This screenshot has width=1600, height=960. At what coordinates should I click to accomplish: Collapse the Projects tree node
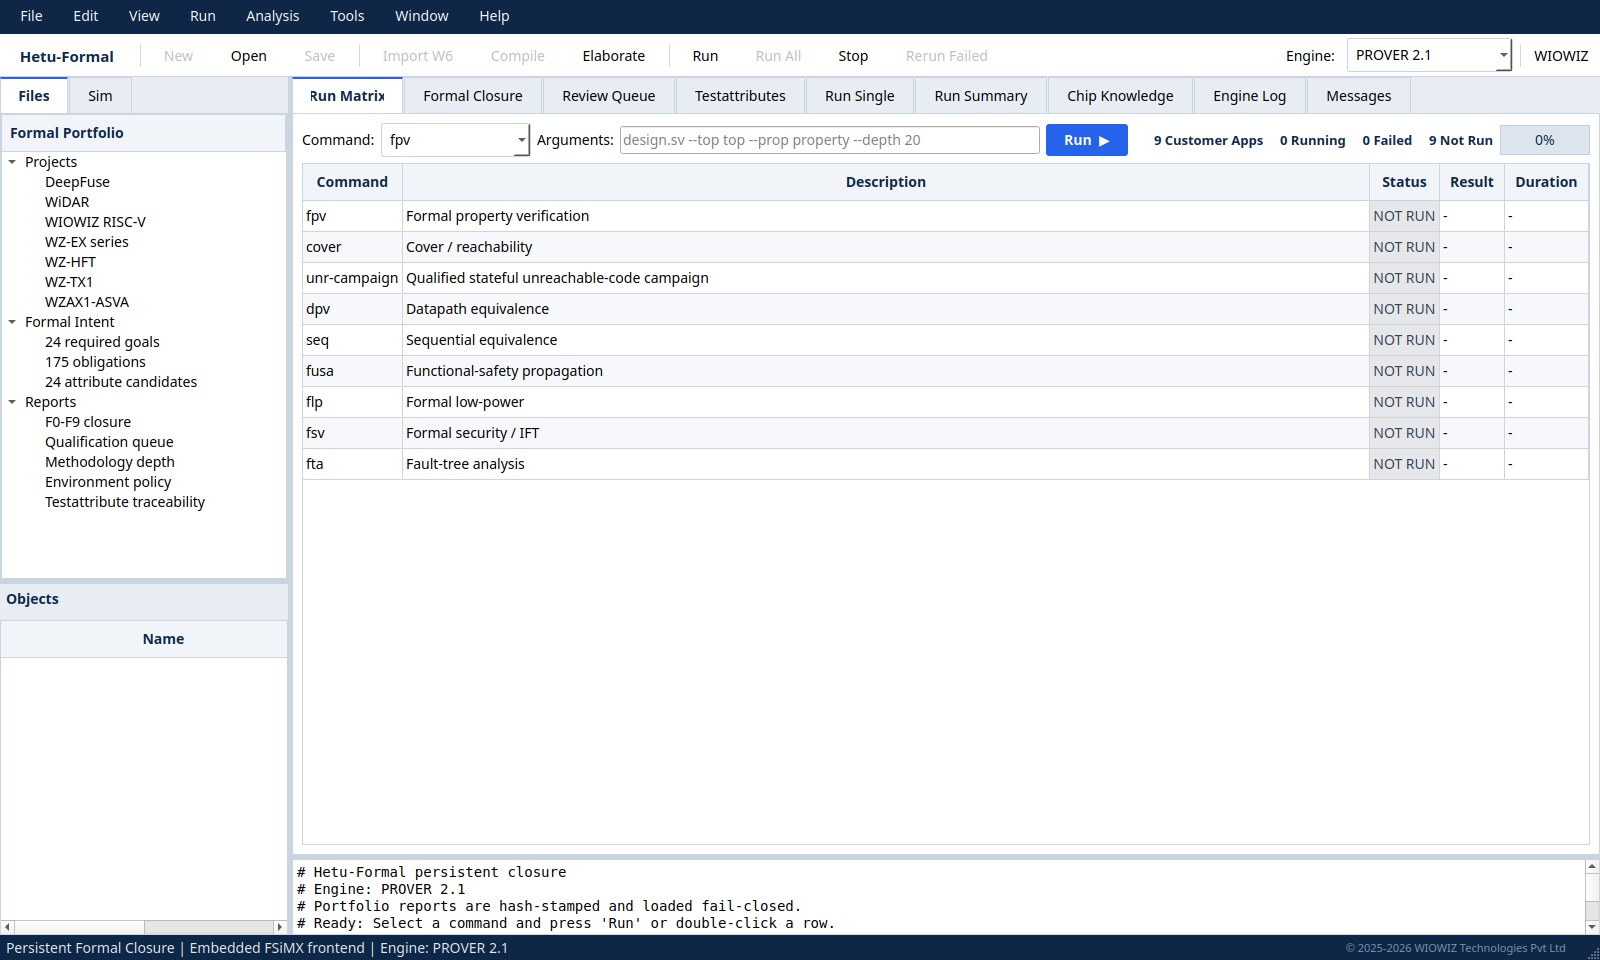point(12,162)
